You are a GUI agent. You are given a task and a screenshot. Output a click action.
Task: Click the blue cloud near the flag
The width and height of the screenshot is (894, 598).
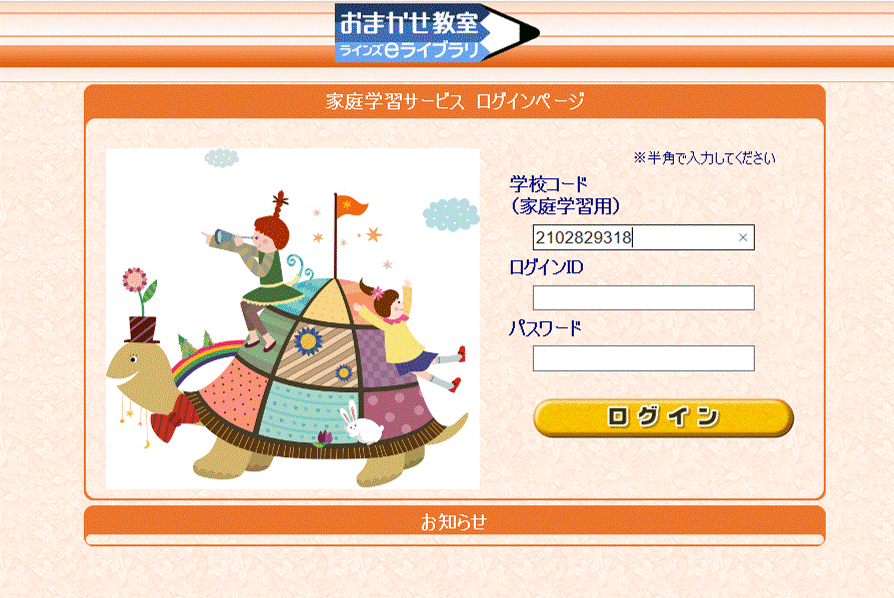point(451,214)
